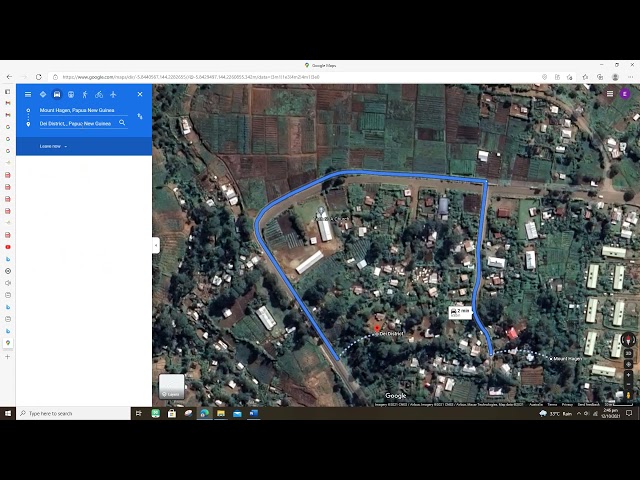Click search icon in destination field

pos(122,122)
